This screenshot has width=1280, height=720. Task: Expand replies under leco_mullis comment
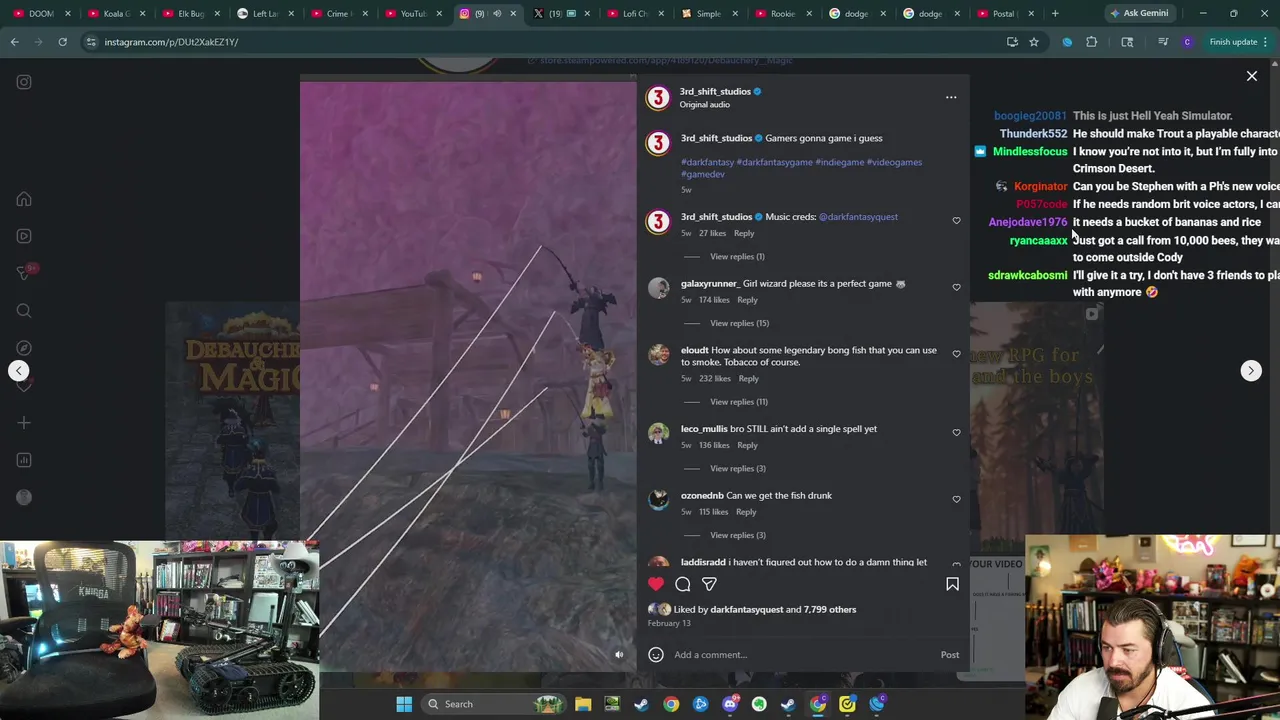coord(737,469)
